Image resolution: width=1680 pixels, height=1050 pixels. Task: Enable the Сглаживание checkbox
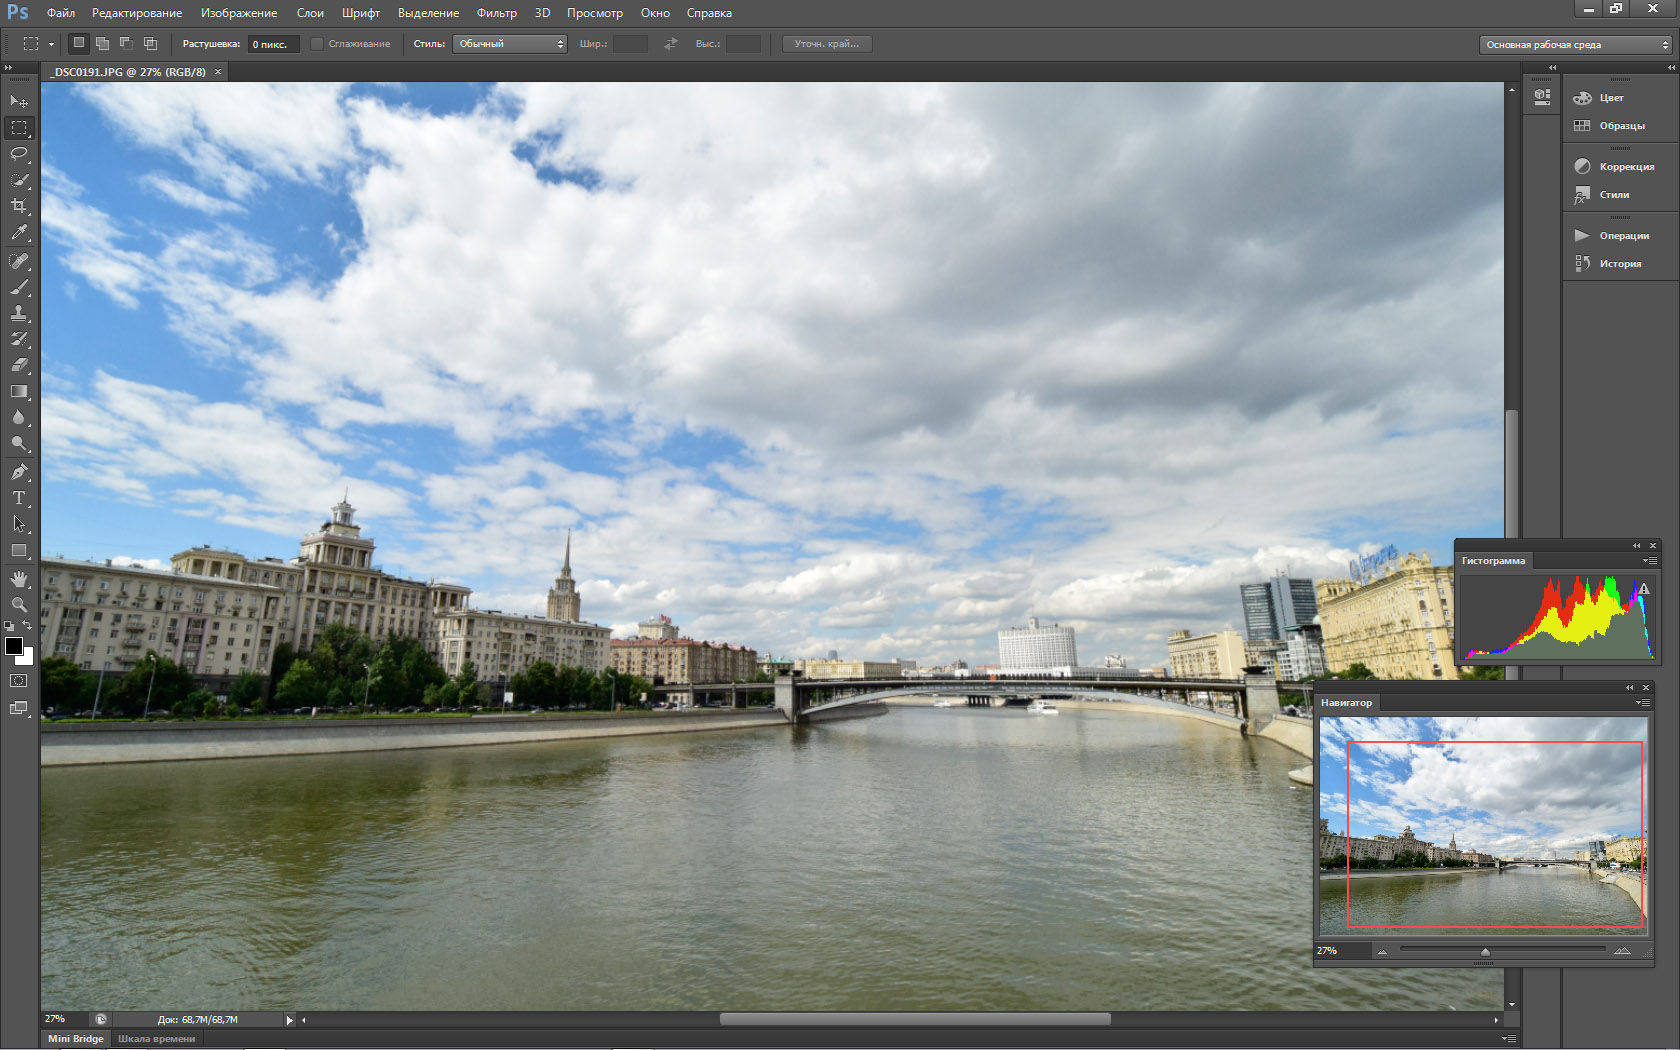(317, 44)
